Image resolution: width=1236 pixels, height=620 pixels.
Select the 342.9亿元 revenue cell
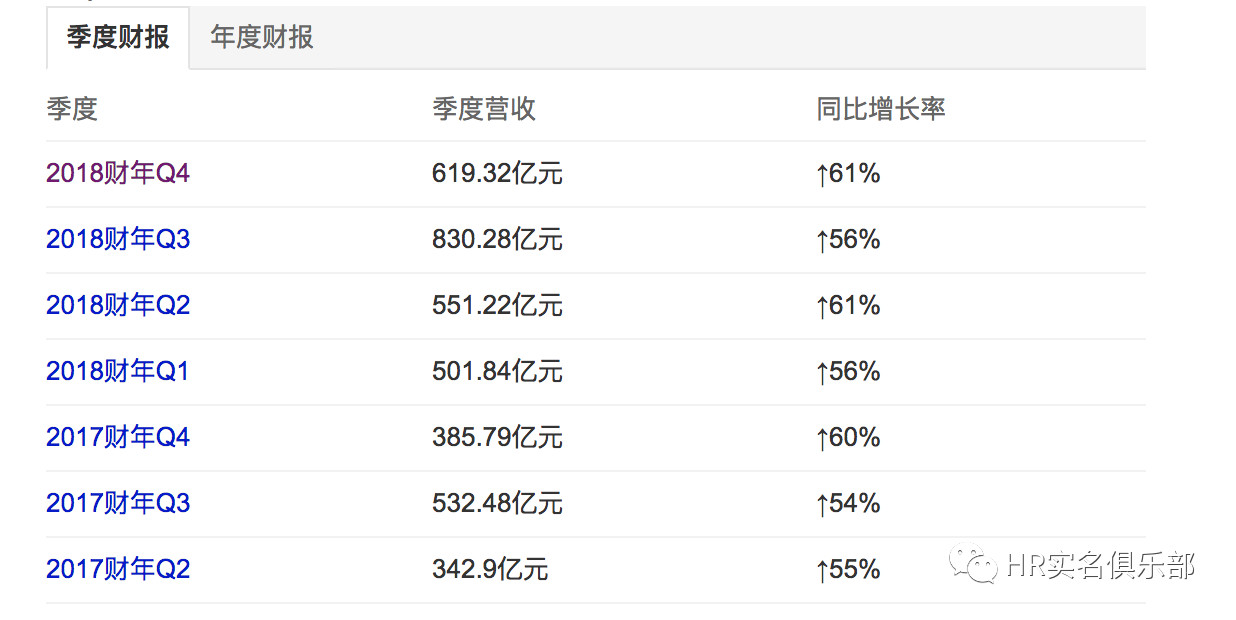[x=490, y=570]
